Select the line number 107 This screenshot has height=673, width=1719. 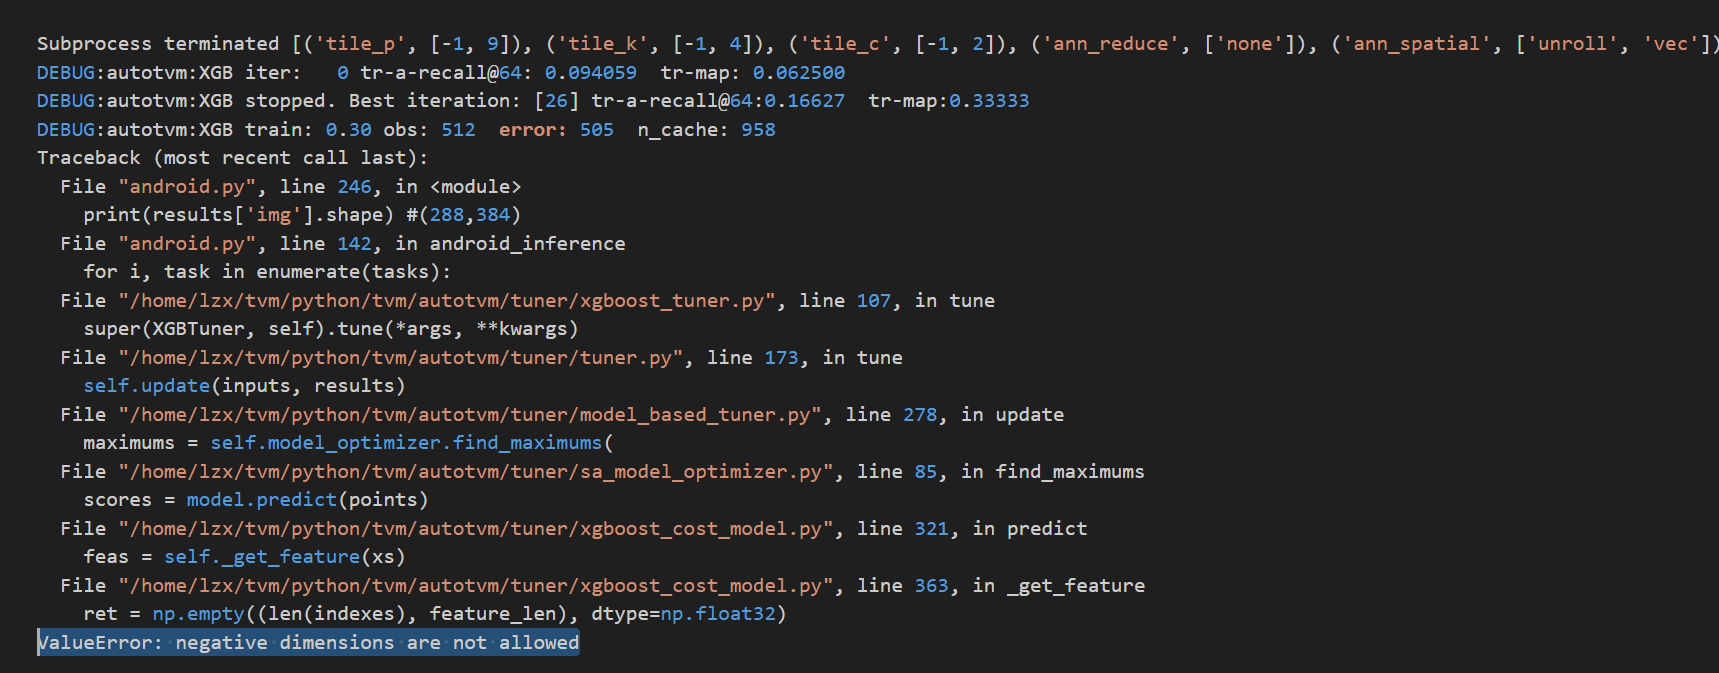[x=873, y=301]
